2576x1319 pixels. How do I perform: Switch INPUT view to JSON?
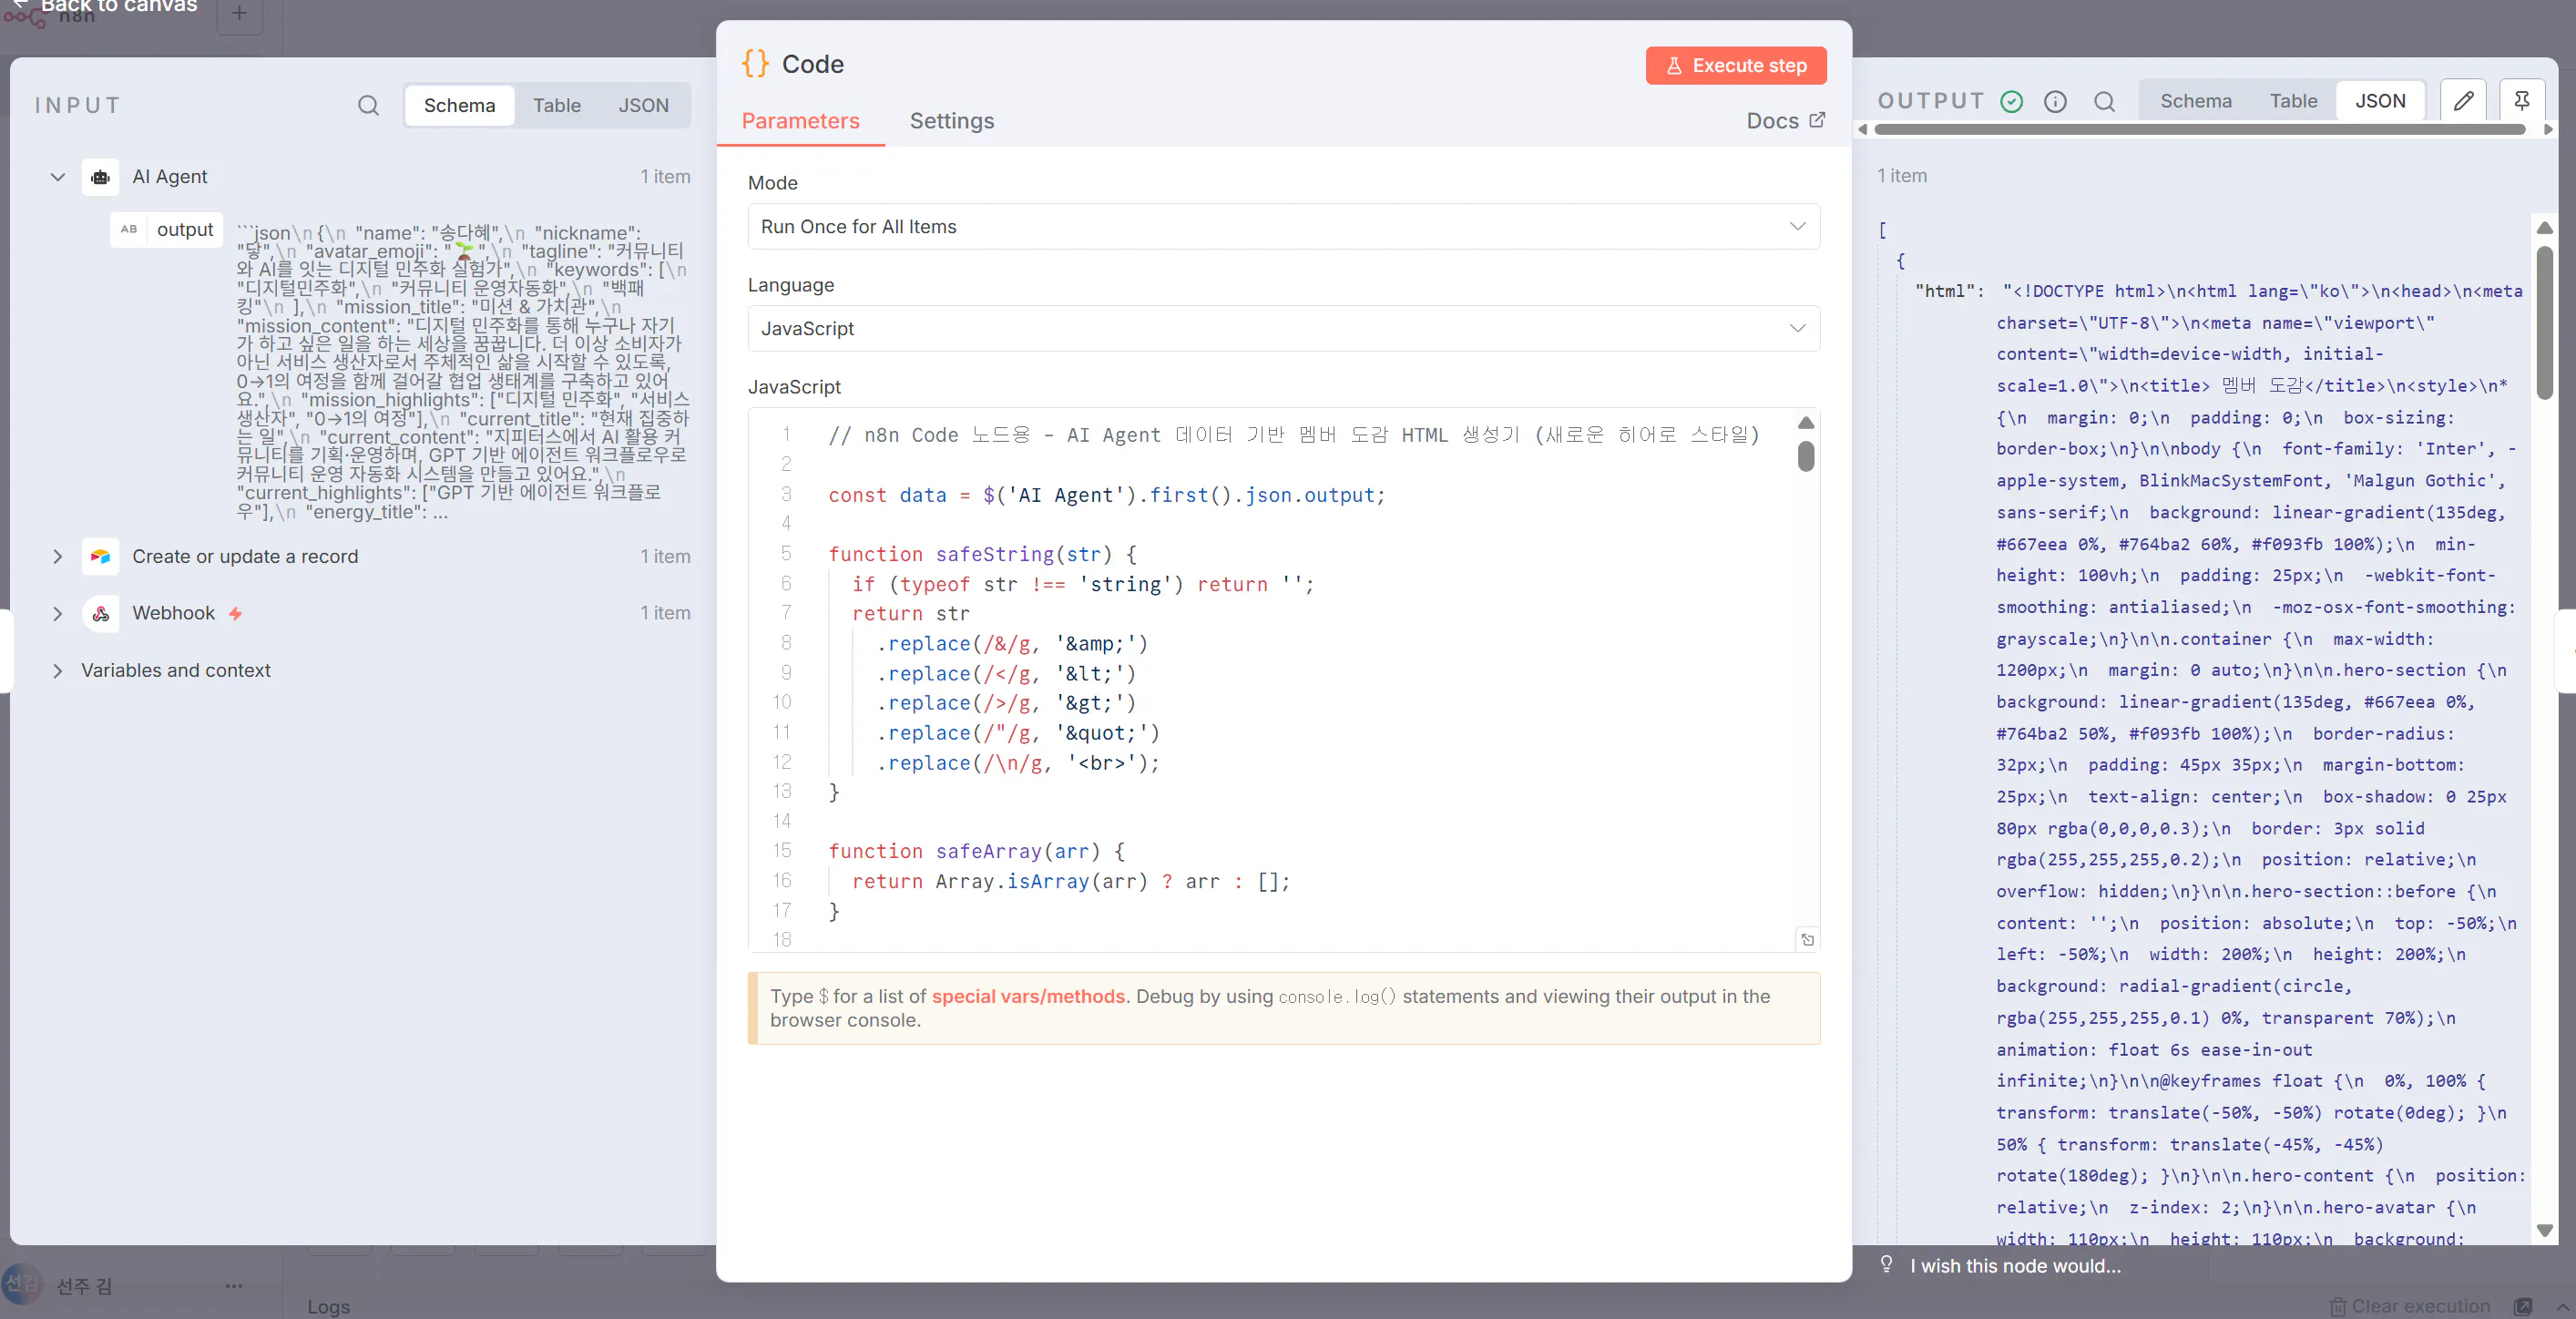click(643, 105)
